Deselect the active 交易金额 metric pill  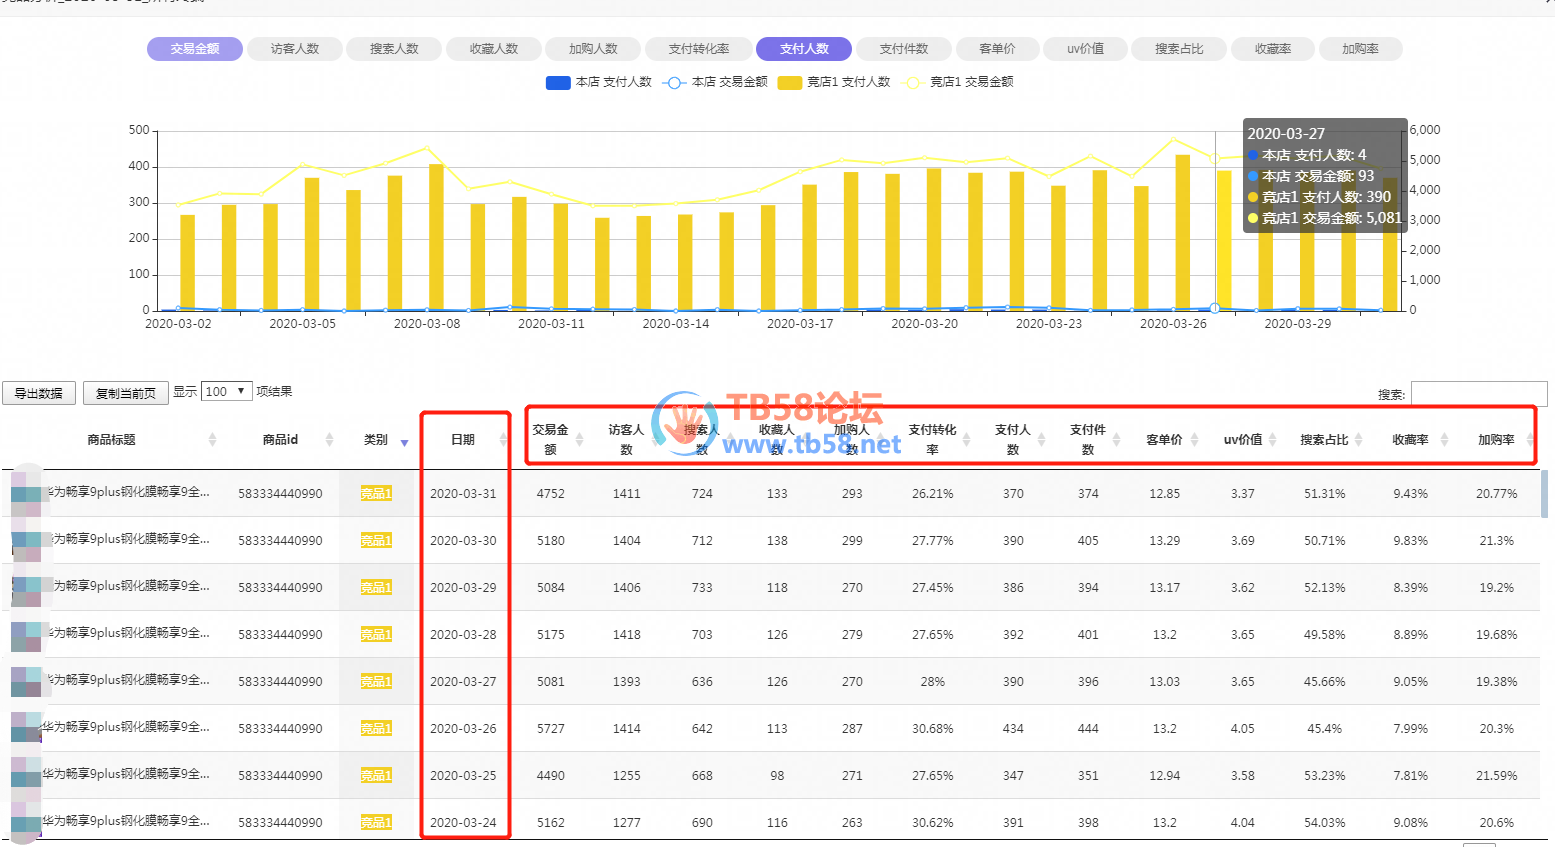tap(195, 49)
